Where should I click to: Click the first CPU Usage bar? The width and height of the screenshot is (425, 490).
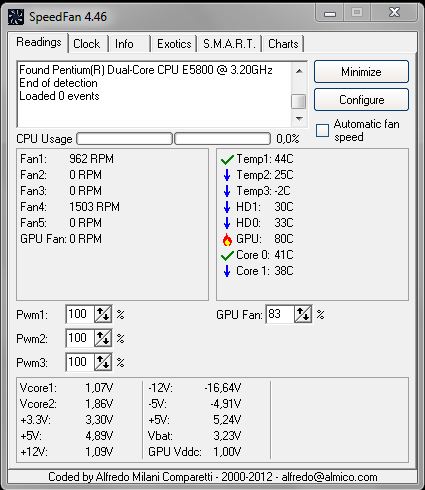[x=124, y=139]
